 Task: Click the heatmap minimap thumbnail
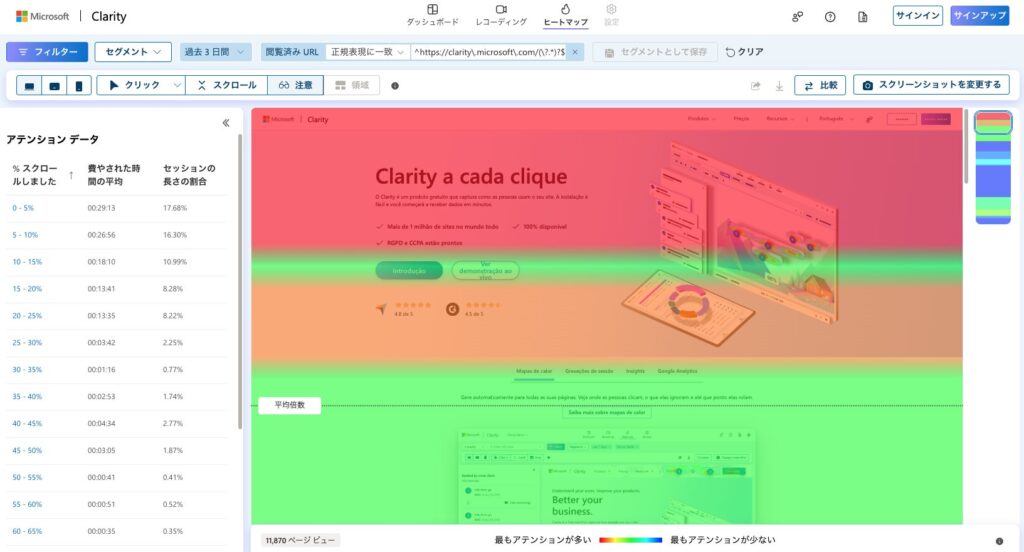993,167
